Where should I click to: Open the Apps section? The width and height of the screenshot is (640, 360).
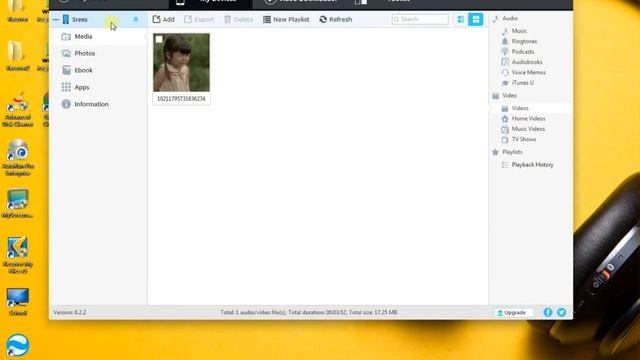coord(82,87)
